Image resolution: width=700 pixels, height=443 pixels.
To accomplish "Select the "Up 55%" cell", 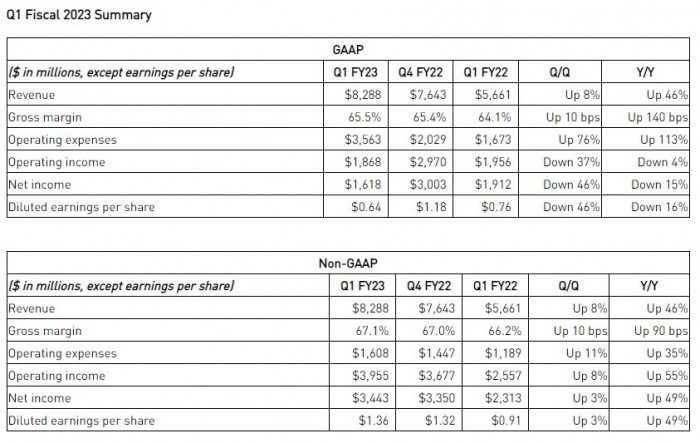I will tap(668, 376).
